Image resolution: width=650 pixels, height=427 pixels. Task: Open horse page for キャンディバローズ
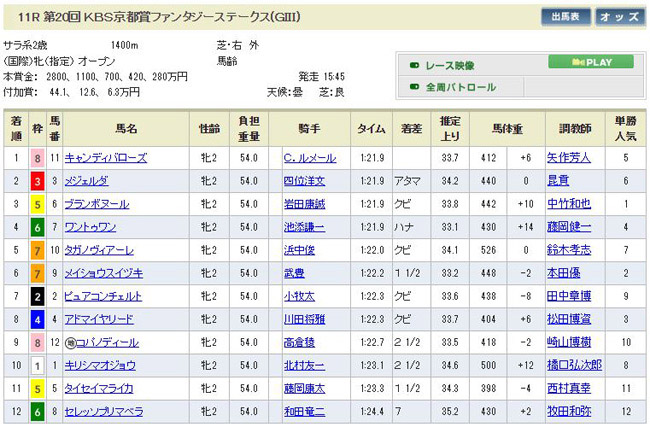[105, 158]
